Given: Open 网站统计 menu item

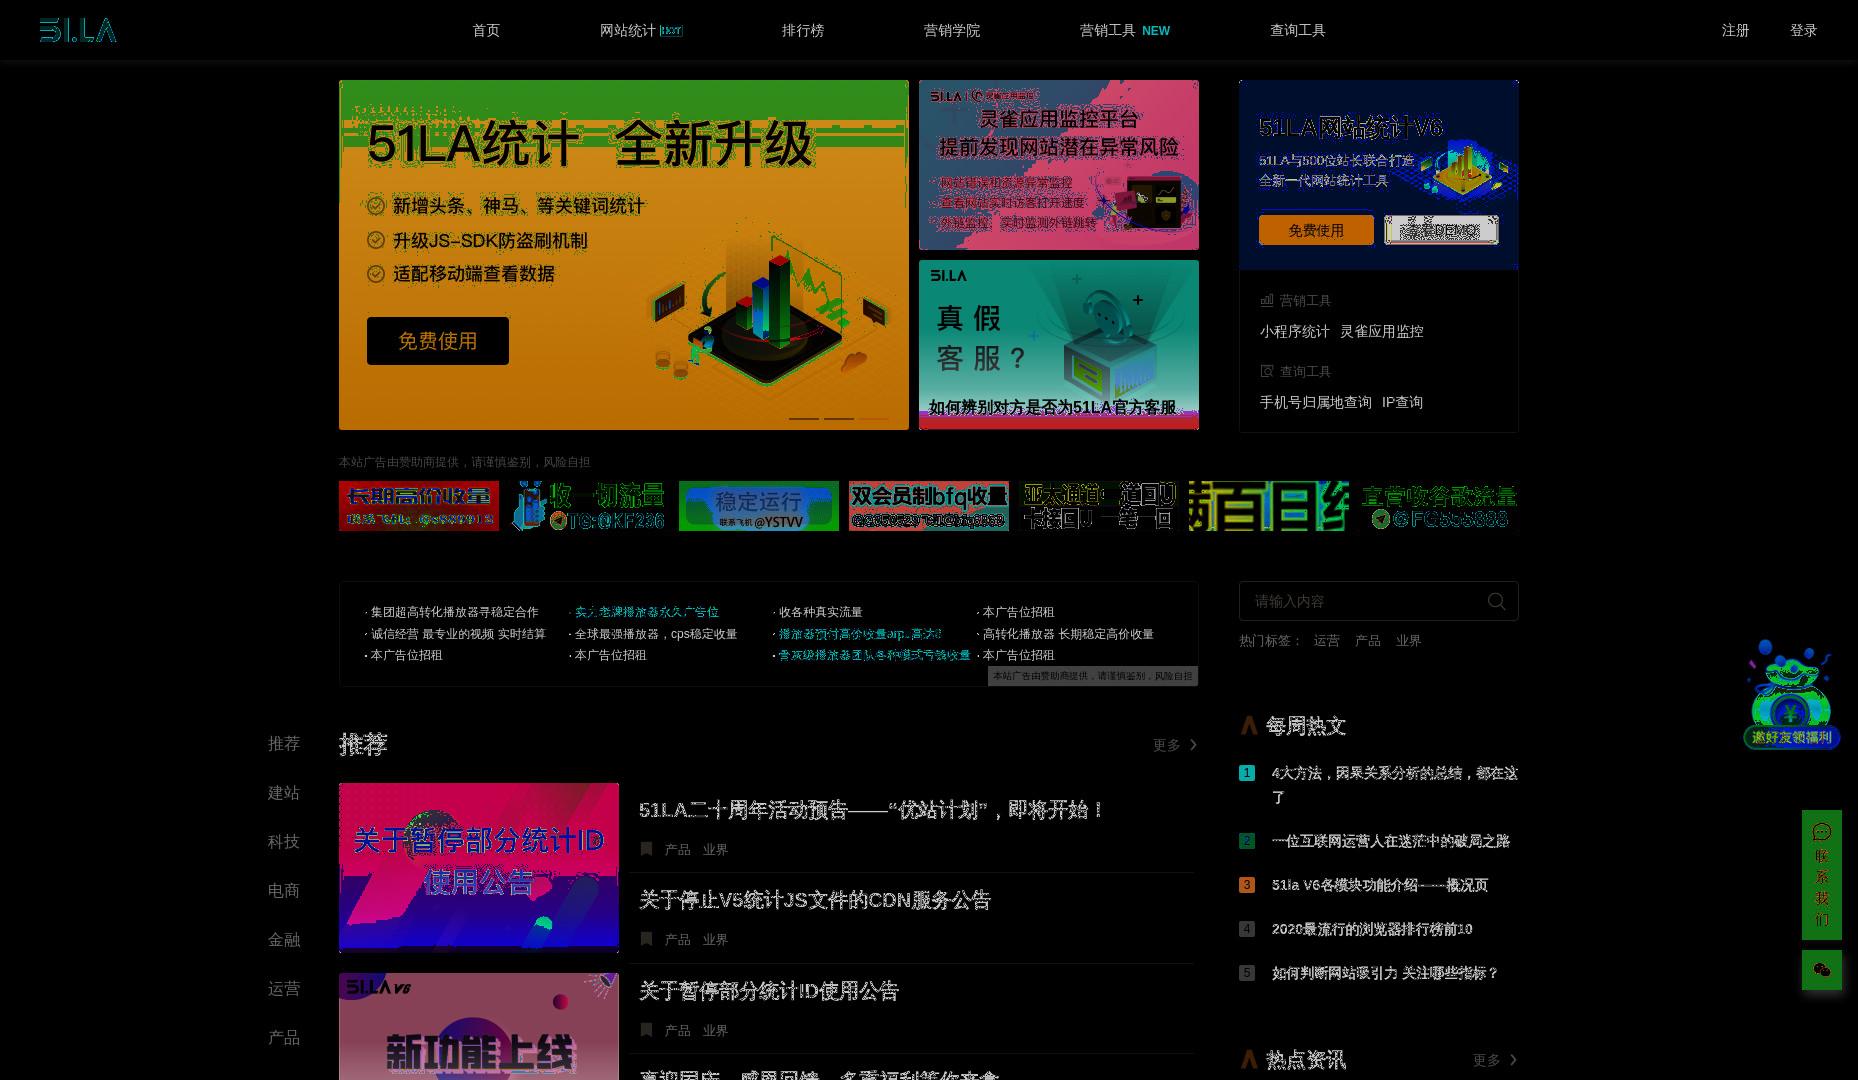Looking at the screenshot, I should click(x=641, y=30).
